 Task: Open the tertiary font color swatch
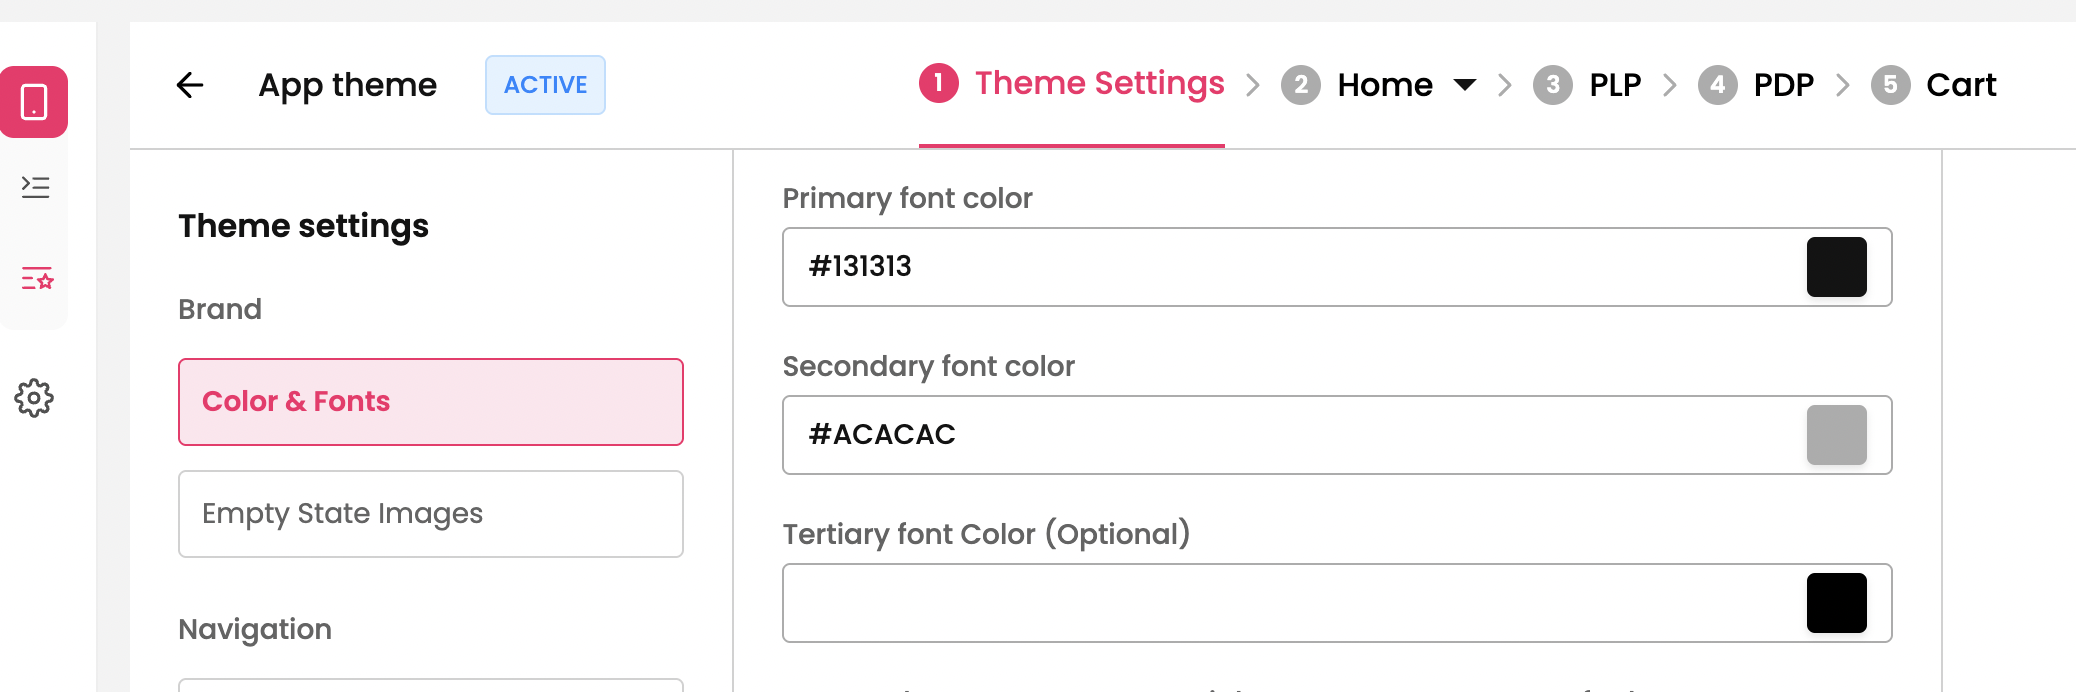[1836, 603]
